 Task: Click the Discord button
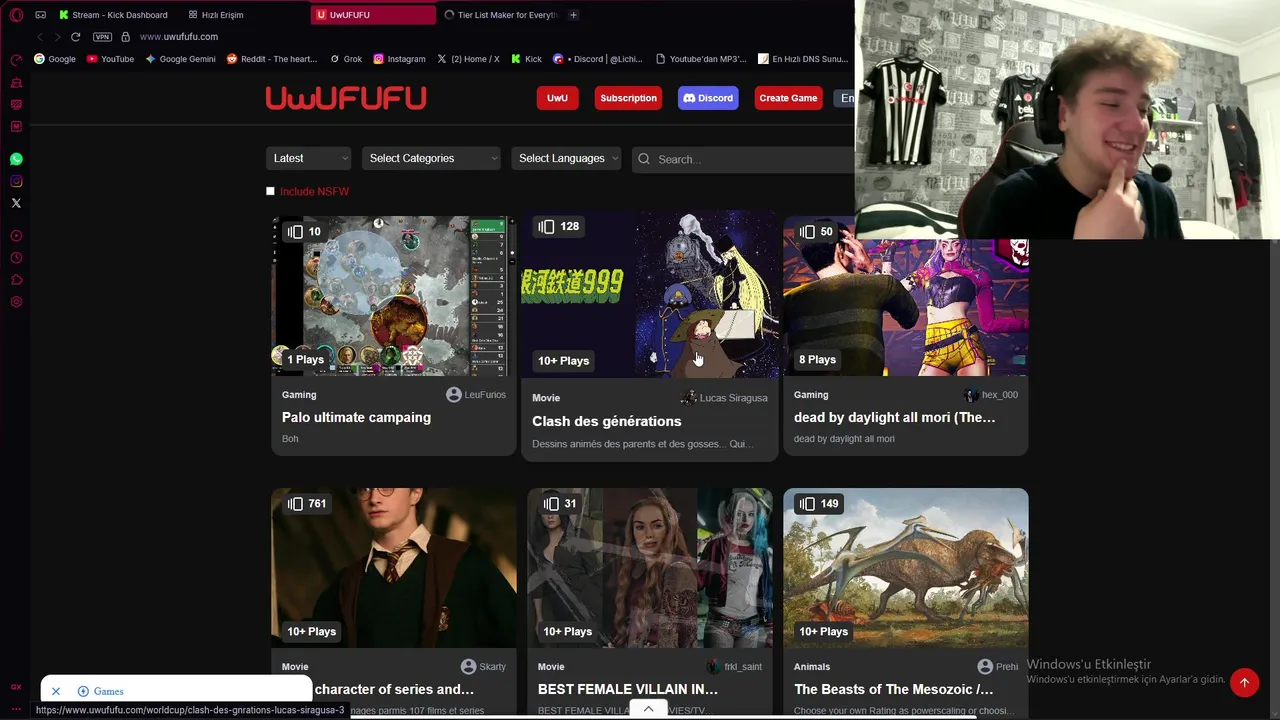(708, 98)
